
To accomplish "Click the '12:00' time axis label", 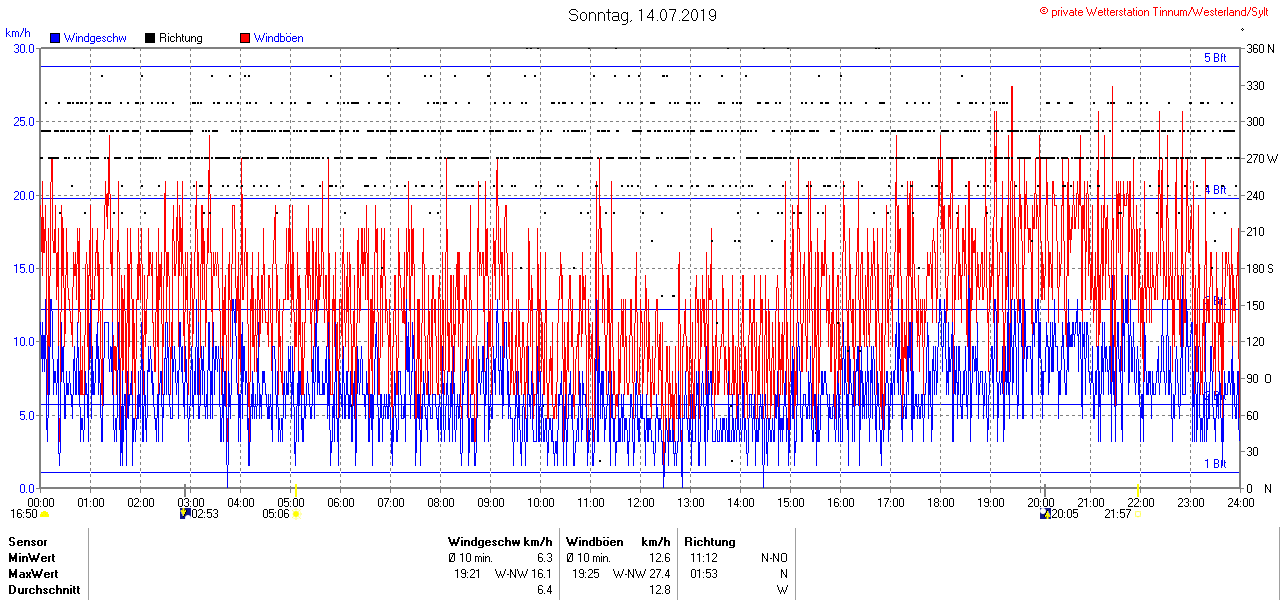I will pyautogui.click(x=641, y=502).
